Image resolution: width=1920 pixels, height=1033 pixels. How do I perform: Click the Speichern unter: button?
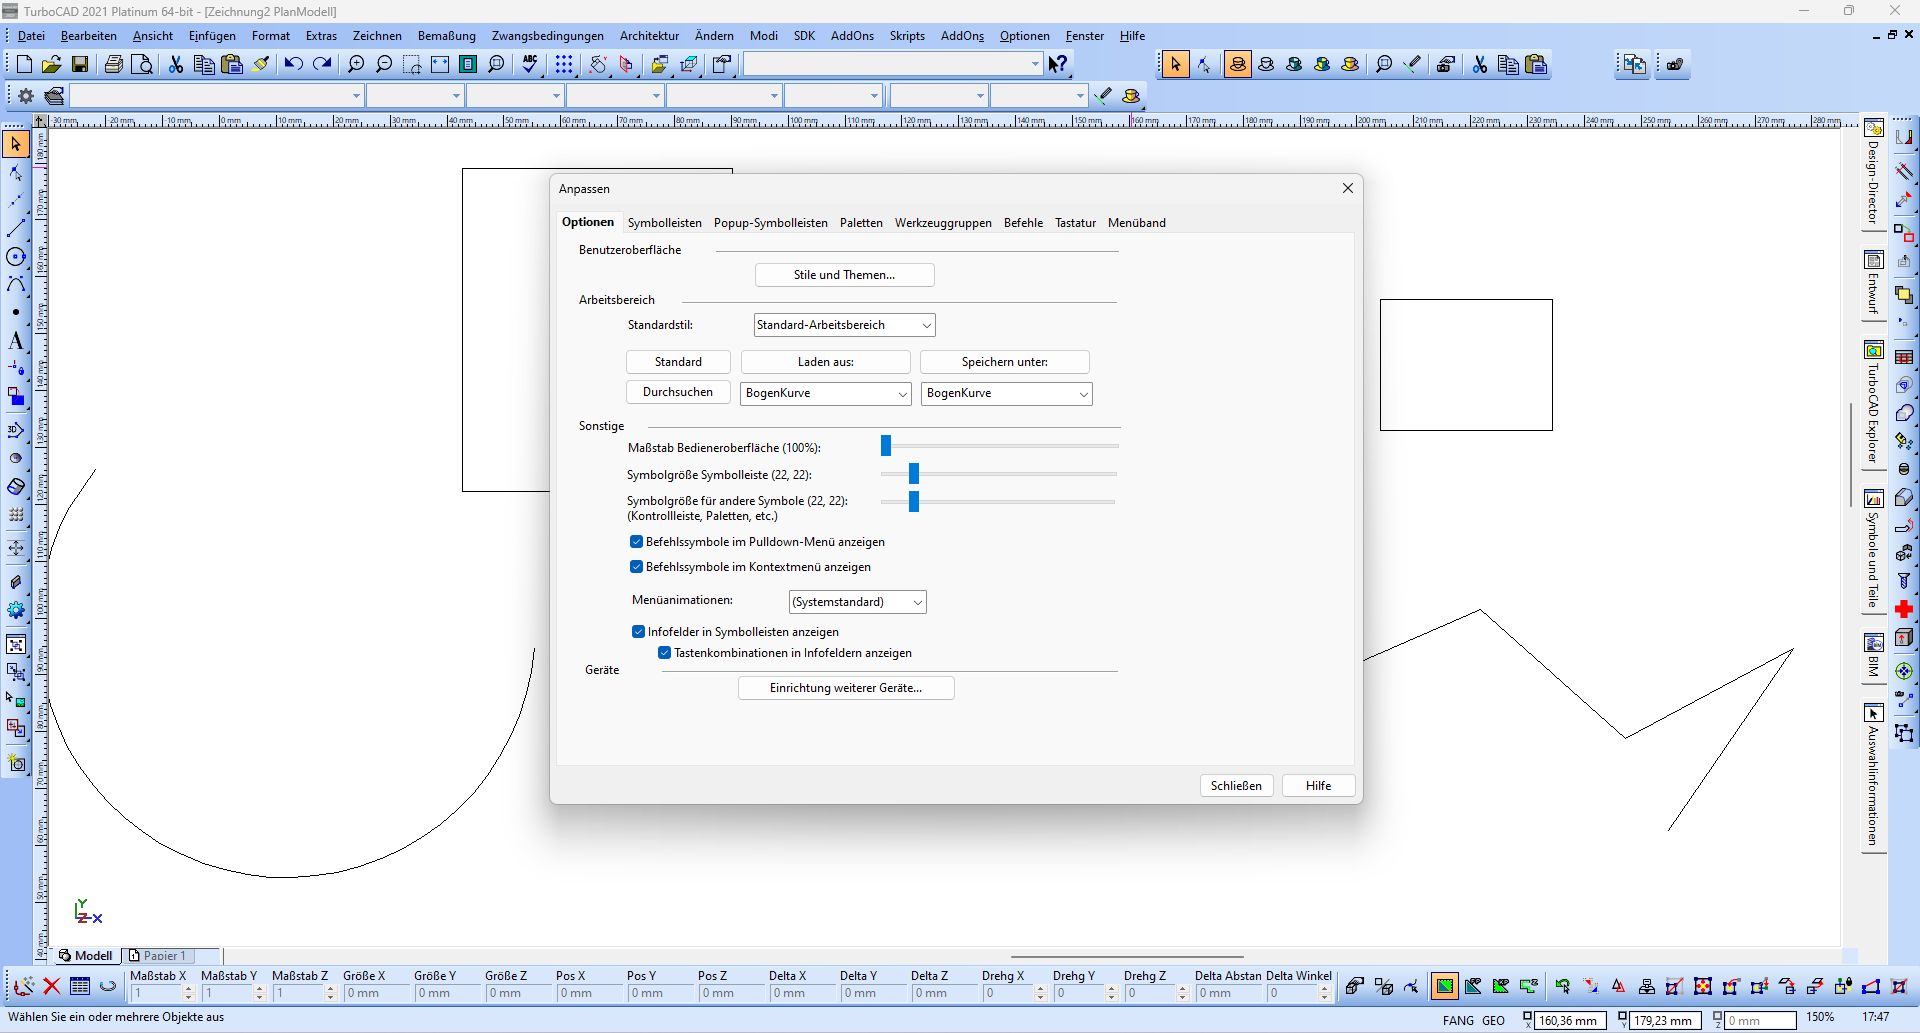(x=1004, y=362)
